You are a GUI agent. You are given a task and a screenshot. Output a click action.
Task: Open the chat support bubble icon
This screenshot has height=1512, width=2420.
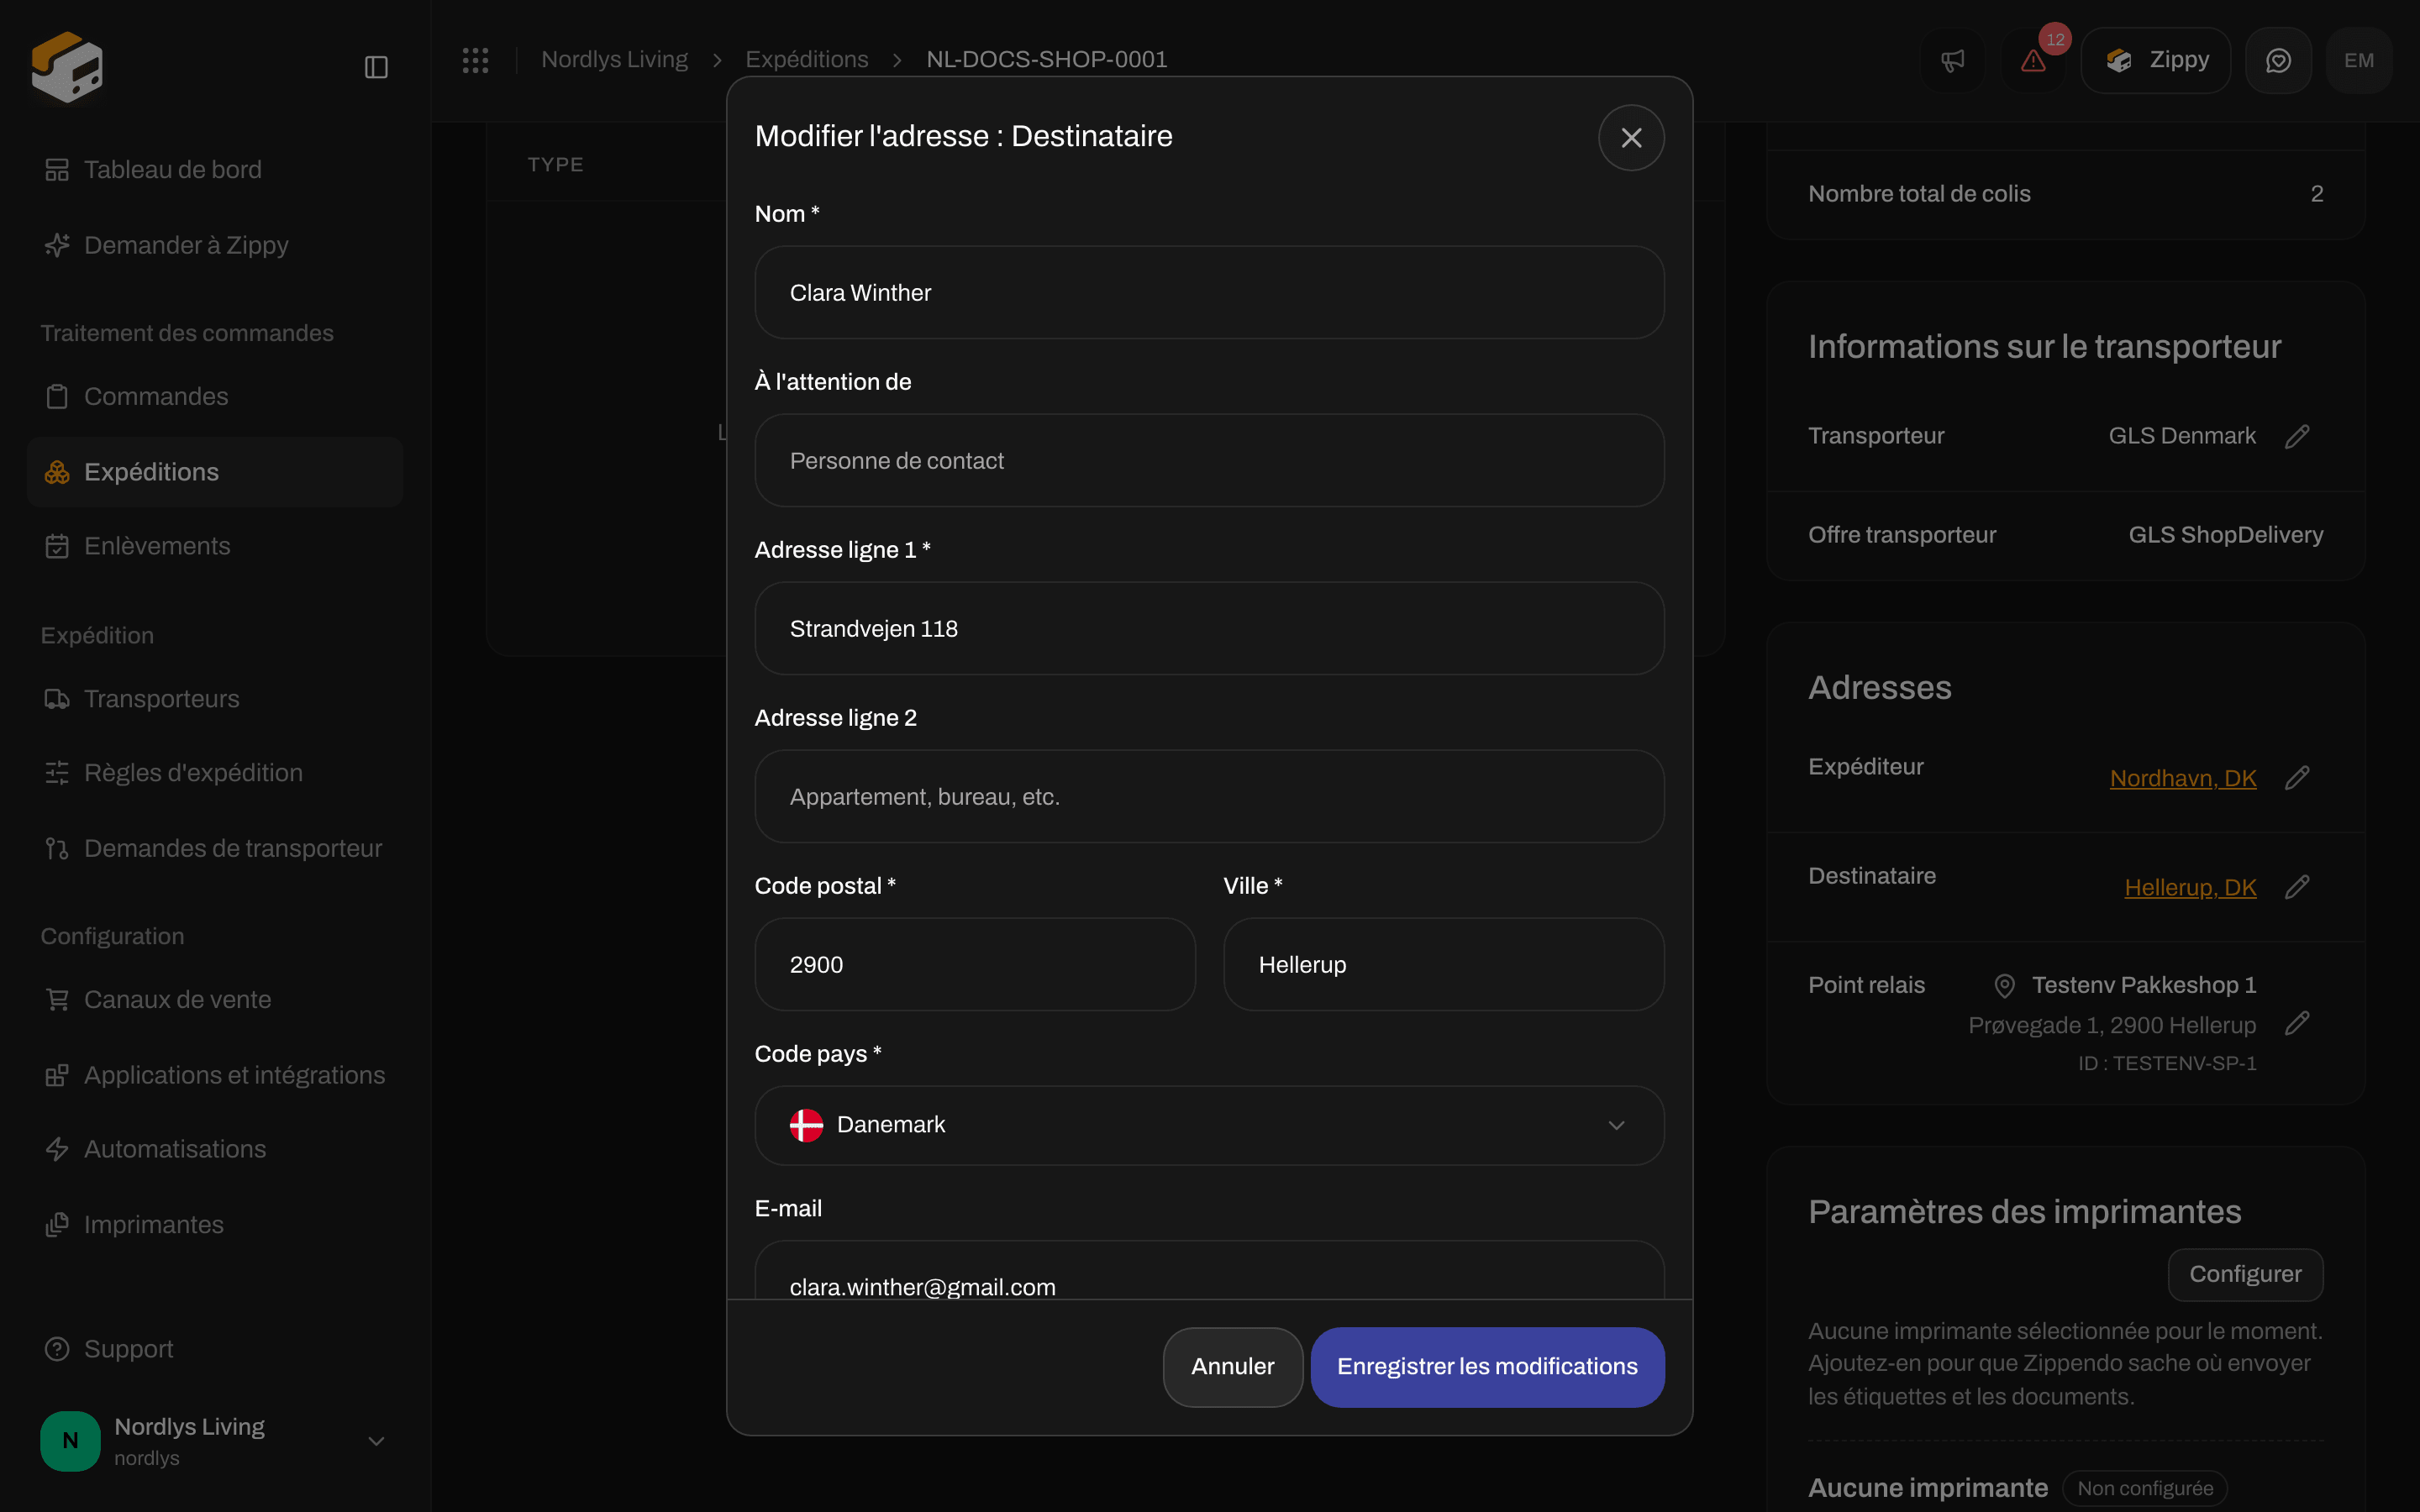click(x=2278, y=60)
